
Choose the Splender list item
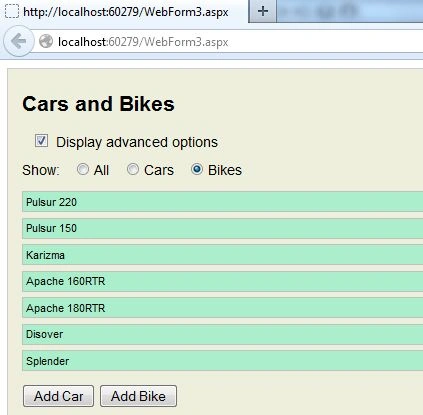222,361
